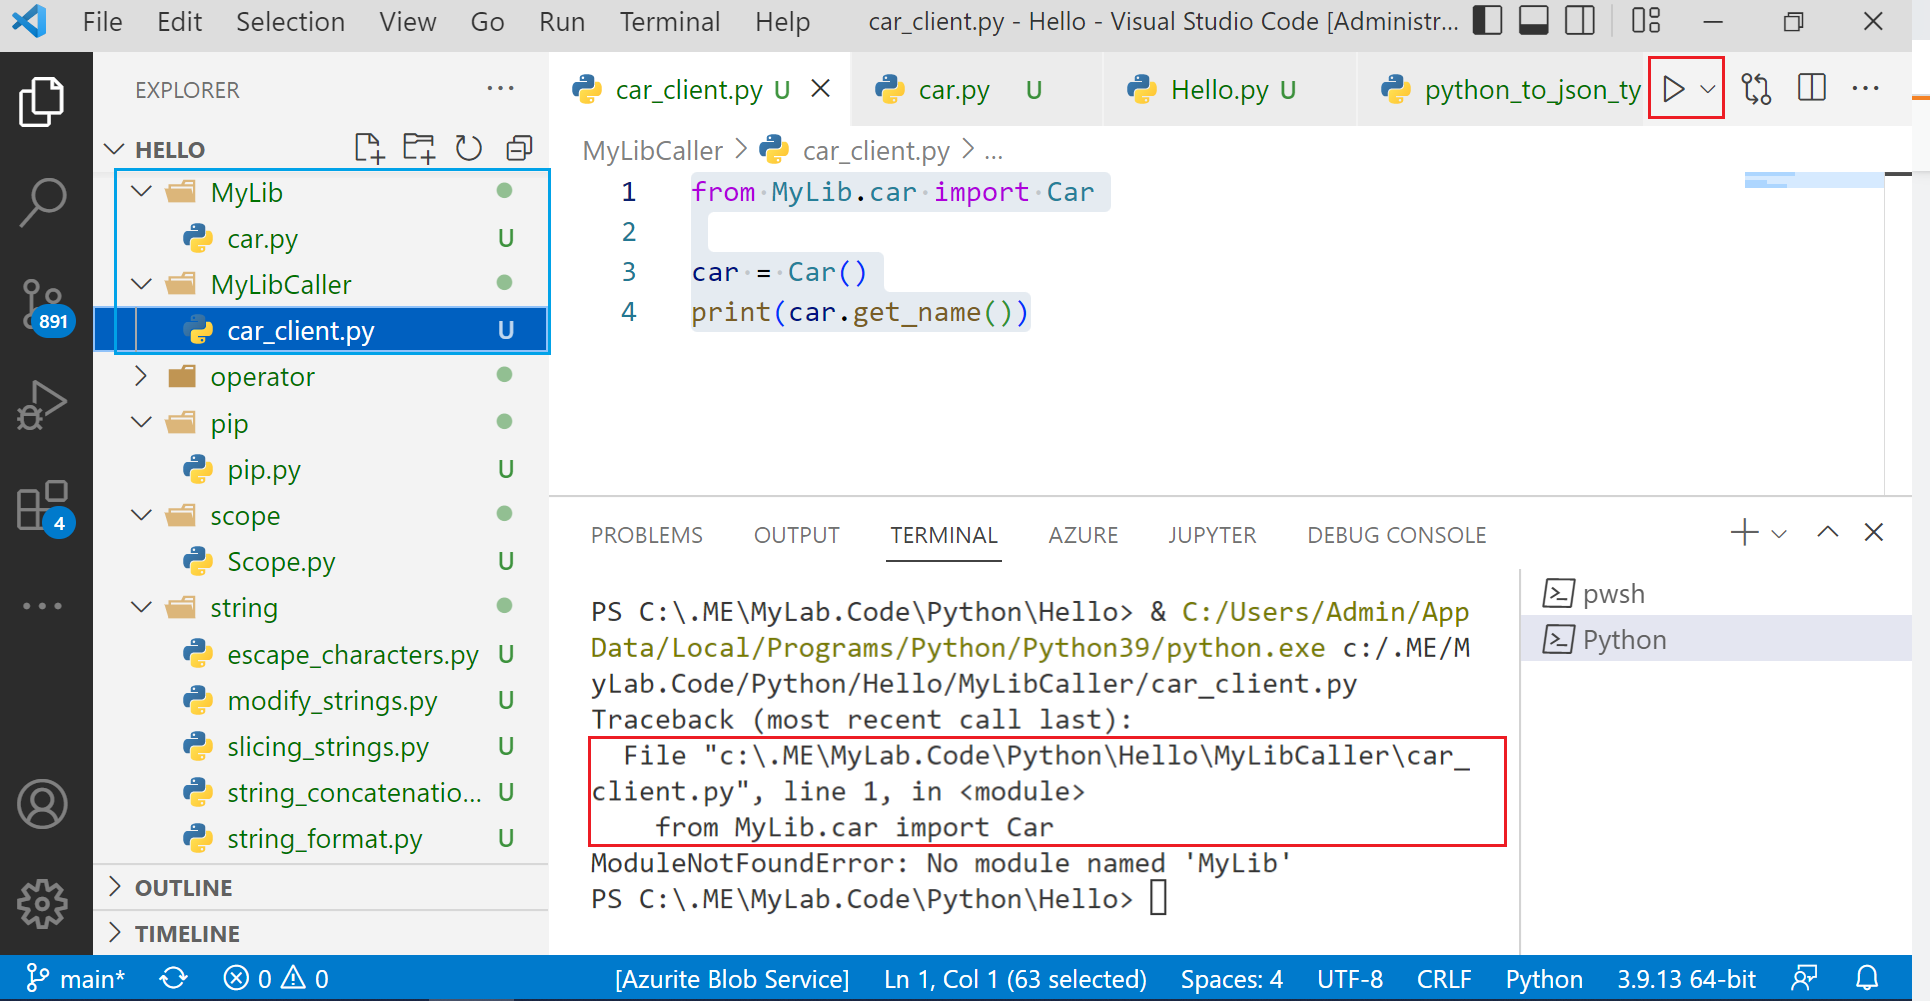Close the terminal panel
The width and height of the screenshot is (1930, 1001).
[1874, 533]
